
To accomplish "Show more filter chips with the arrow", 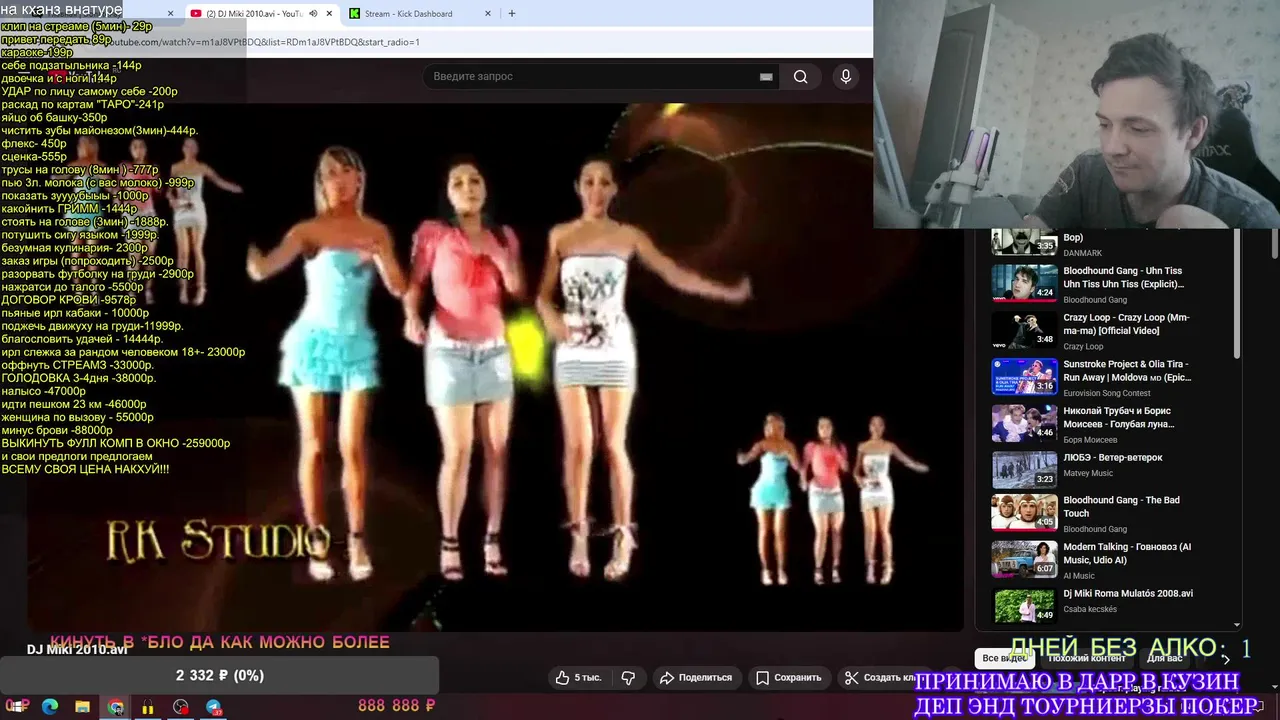I will 1226,659.
